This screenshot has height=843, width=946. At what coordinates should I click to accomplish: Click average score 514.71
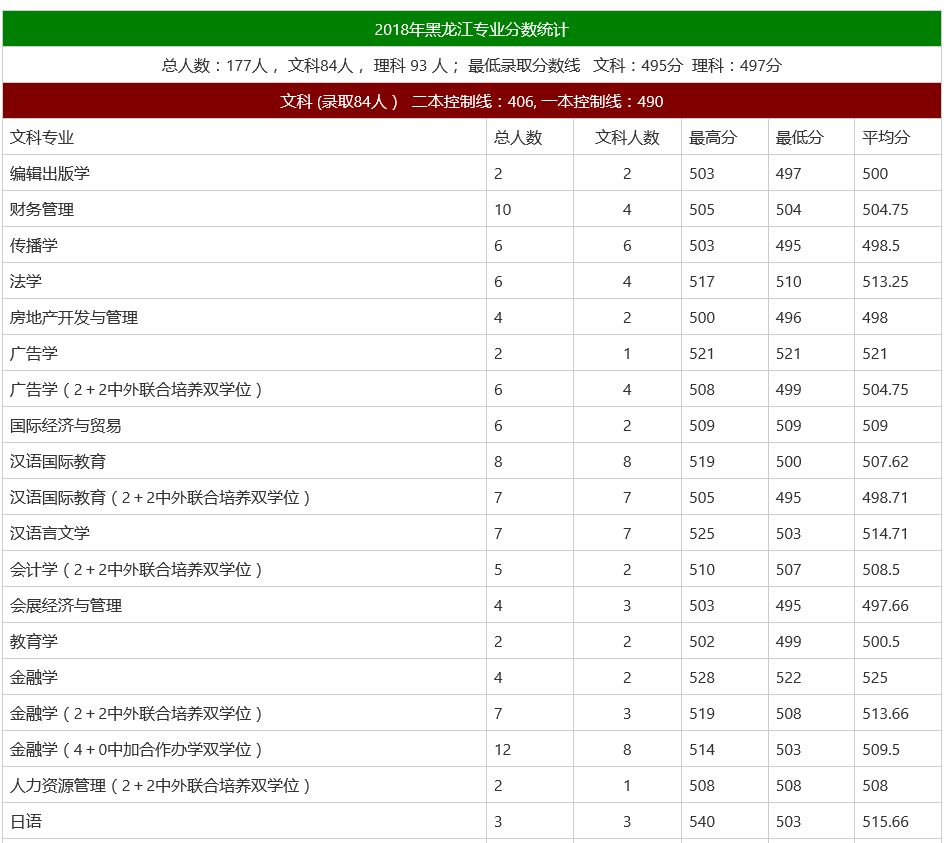[885, 533]
